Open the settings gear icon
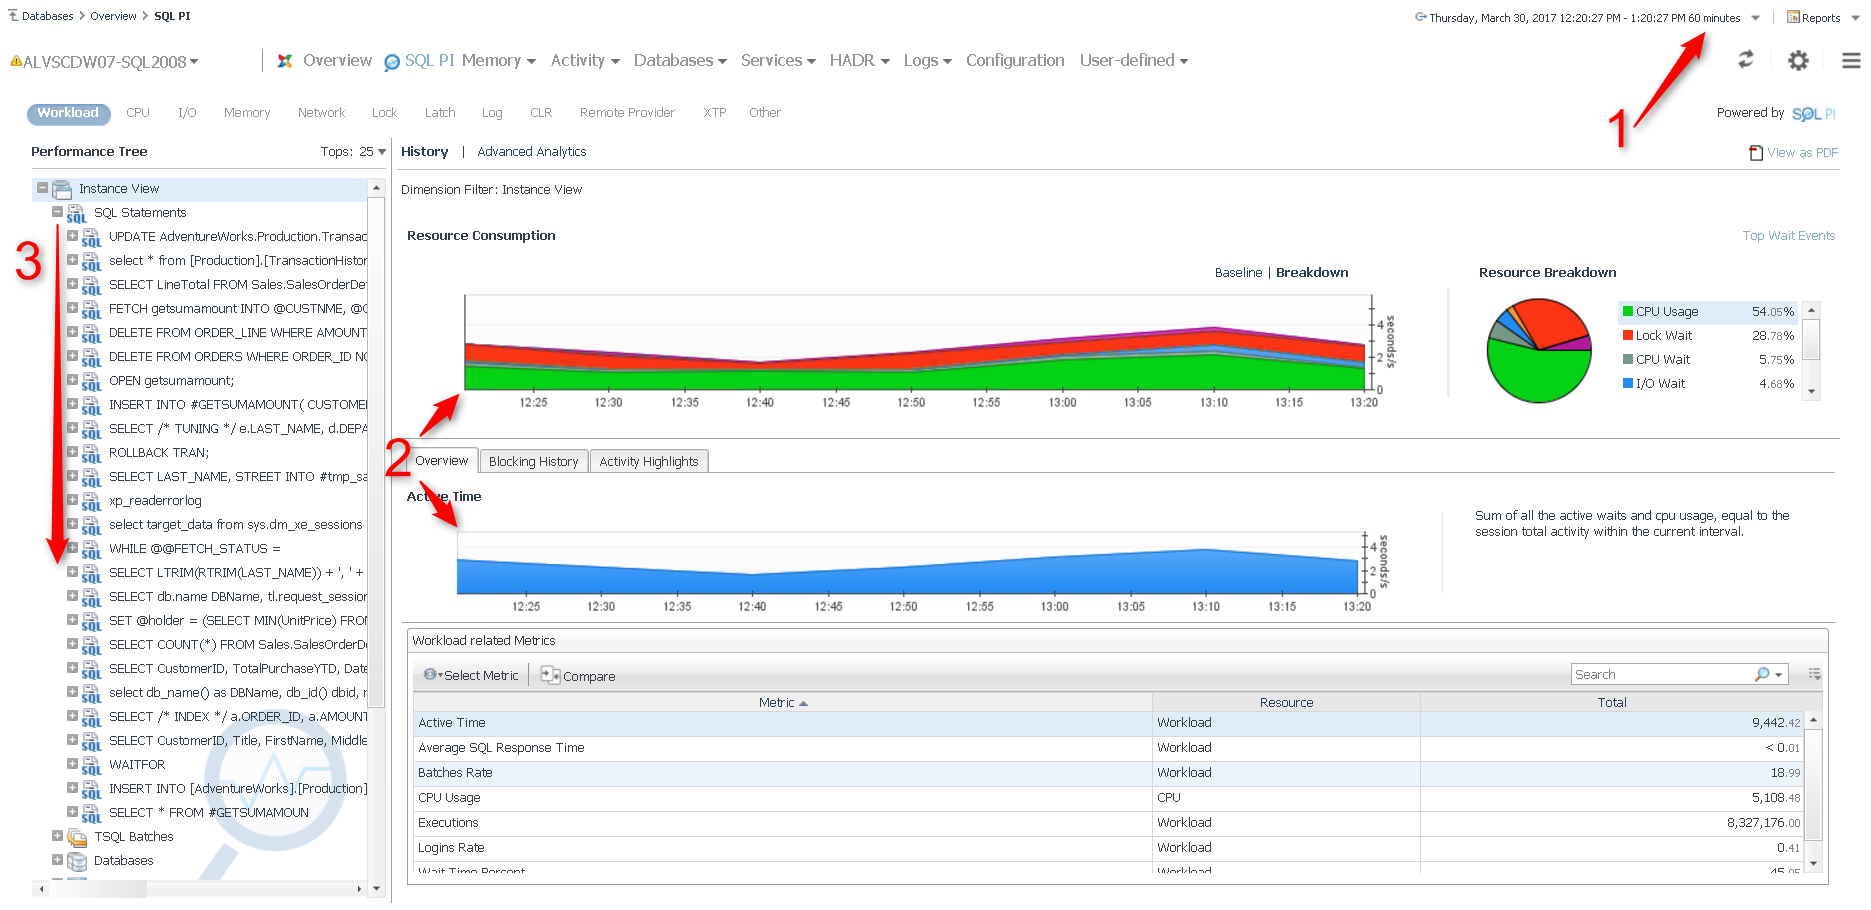This screenshot has width=1871, height=910. coord(1797,61)
